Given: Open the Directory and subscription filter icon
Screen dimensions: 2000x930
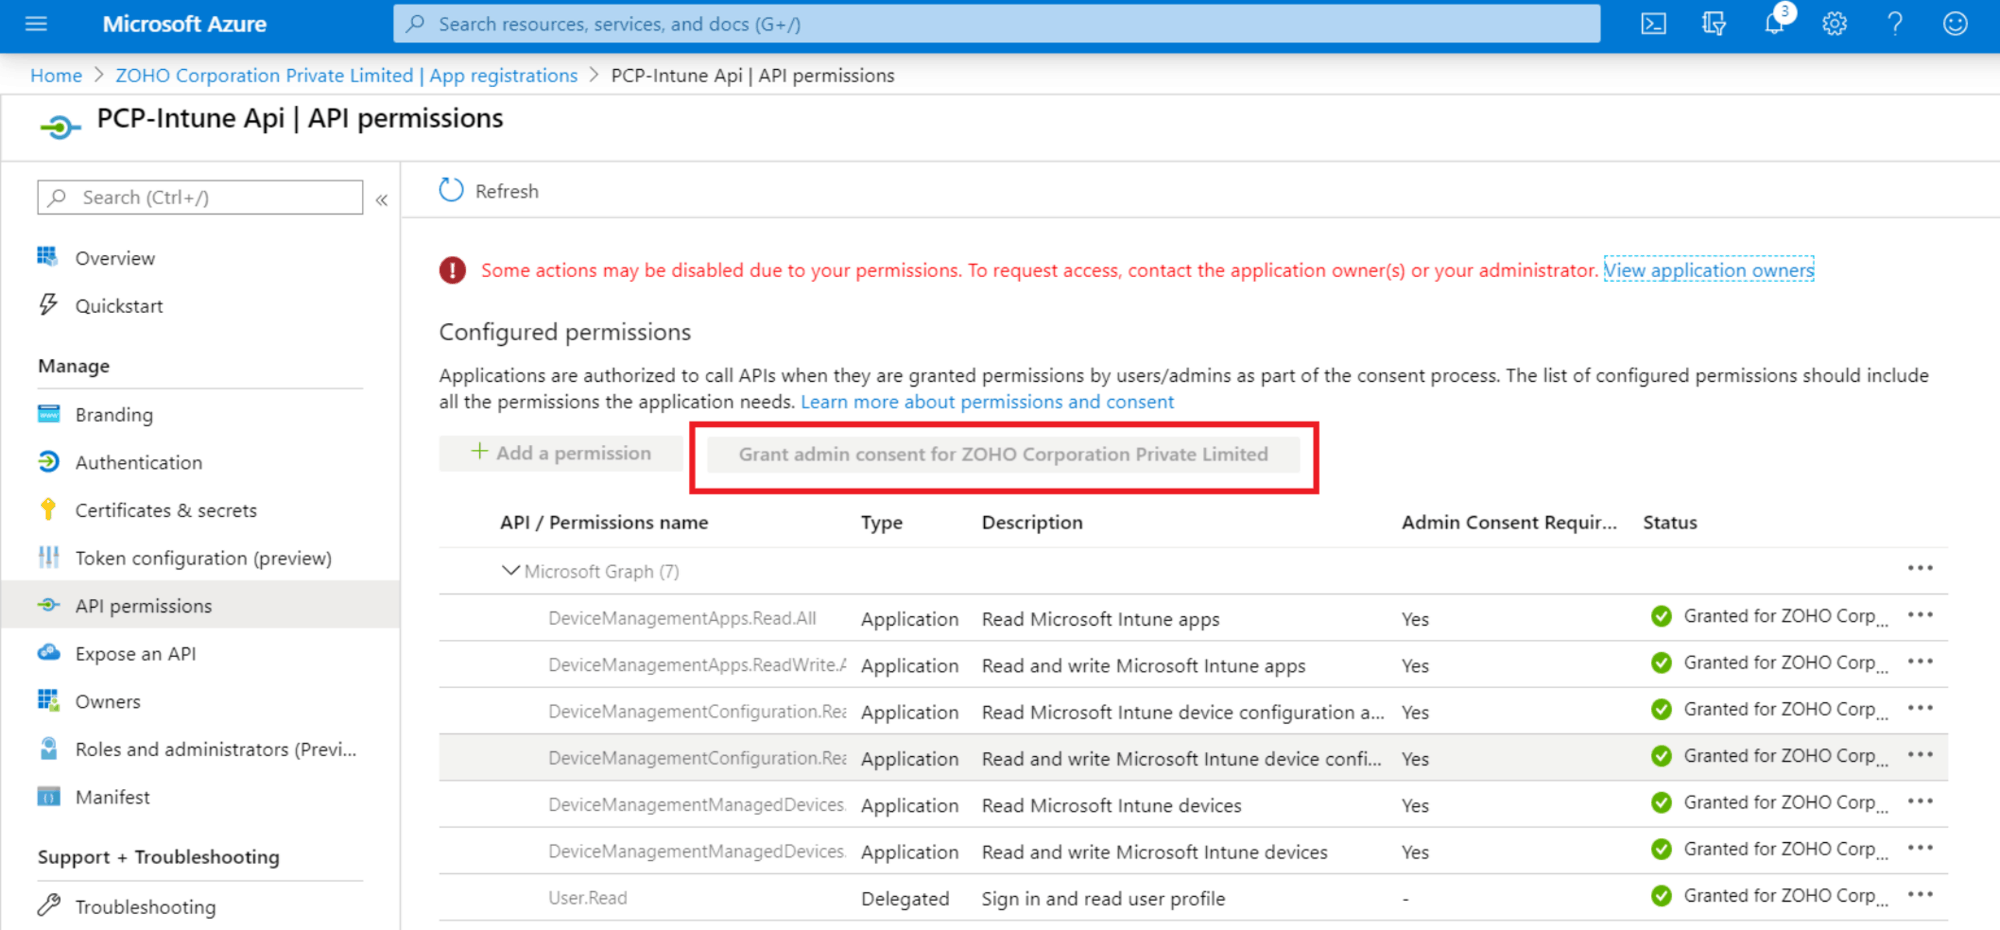Looking at the screenshot, I should coord(1713,24).
